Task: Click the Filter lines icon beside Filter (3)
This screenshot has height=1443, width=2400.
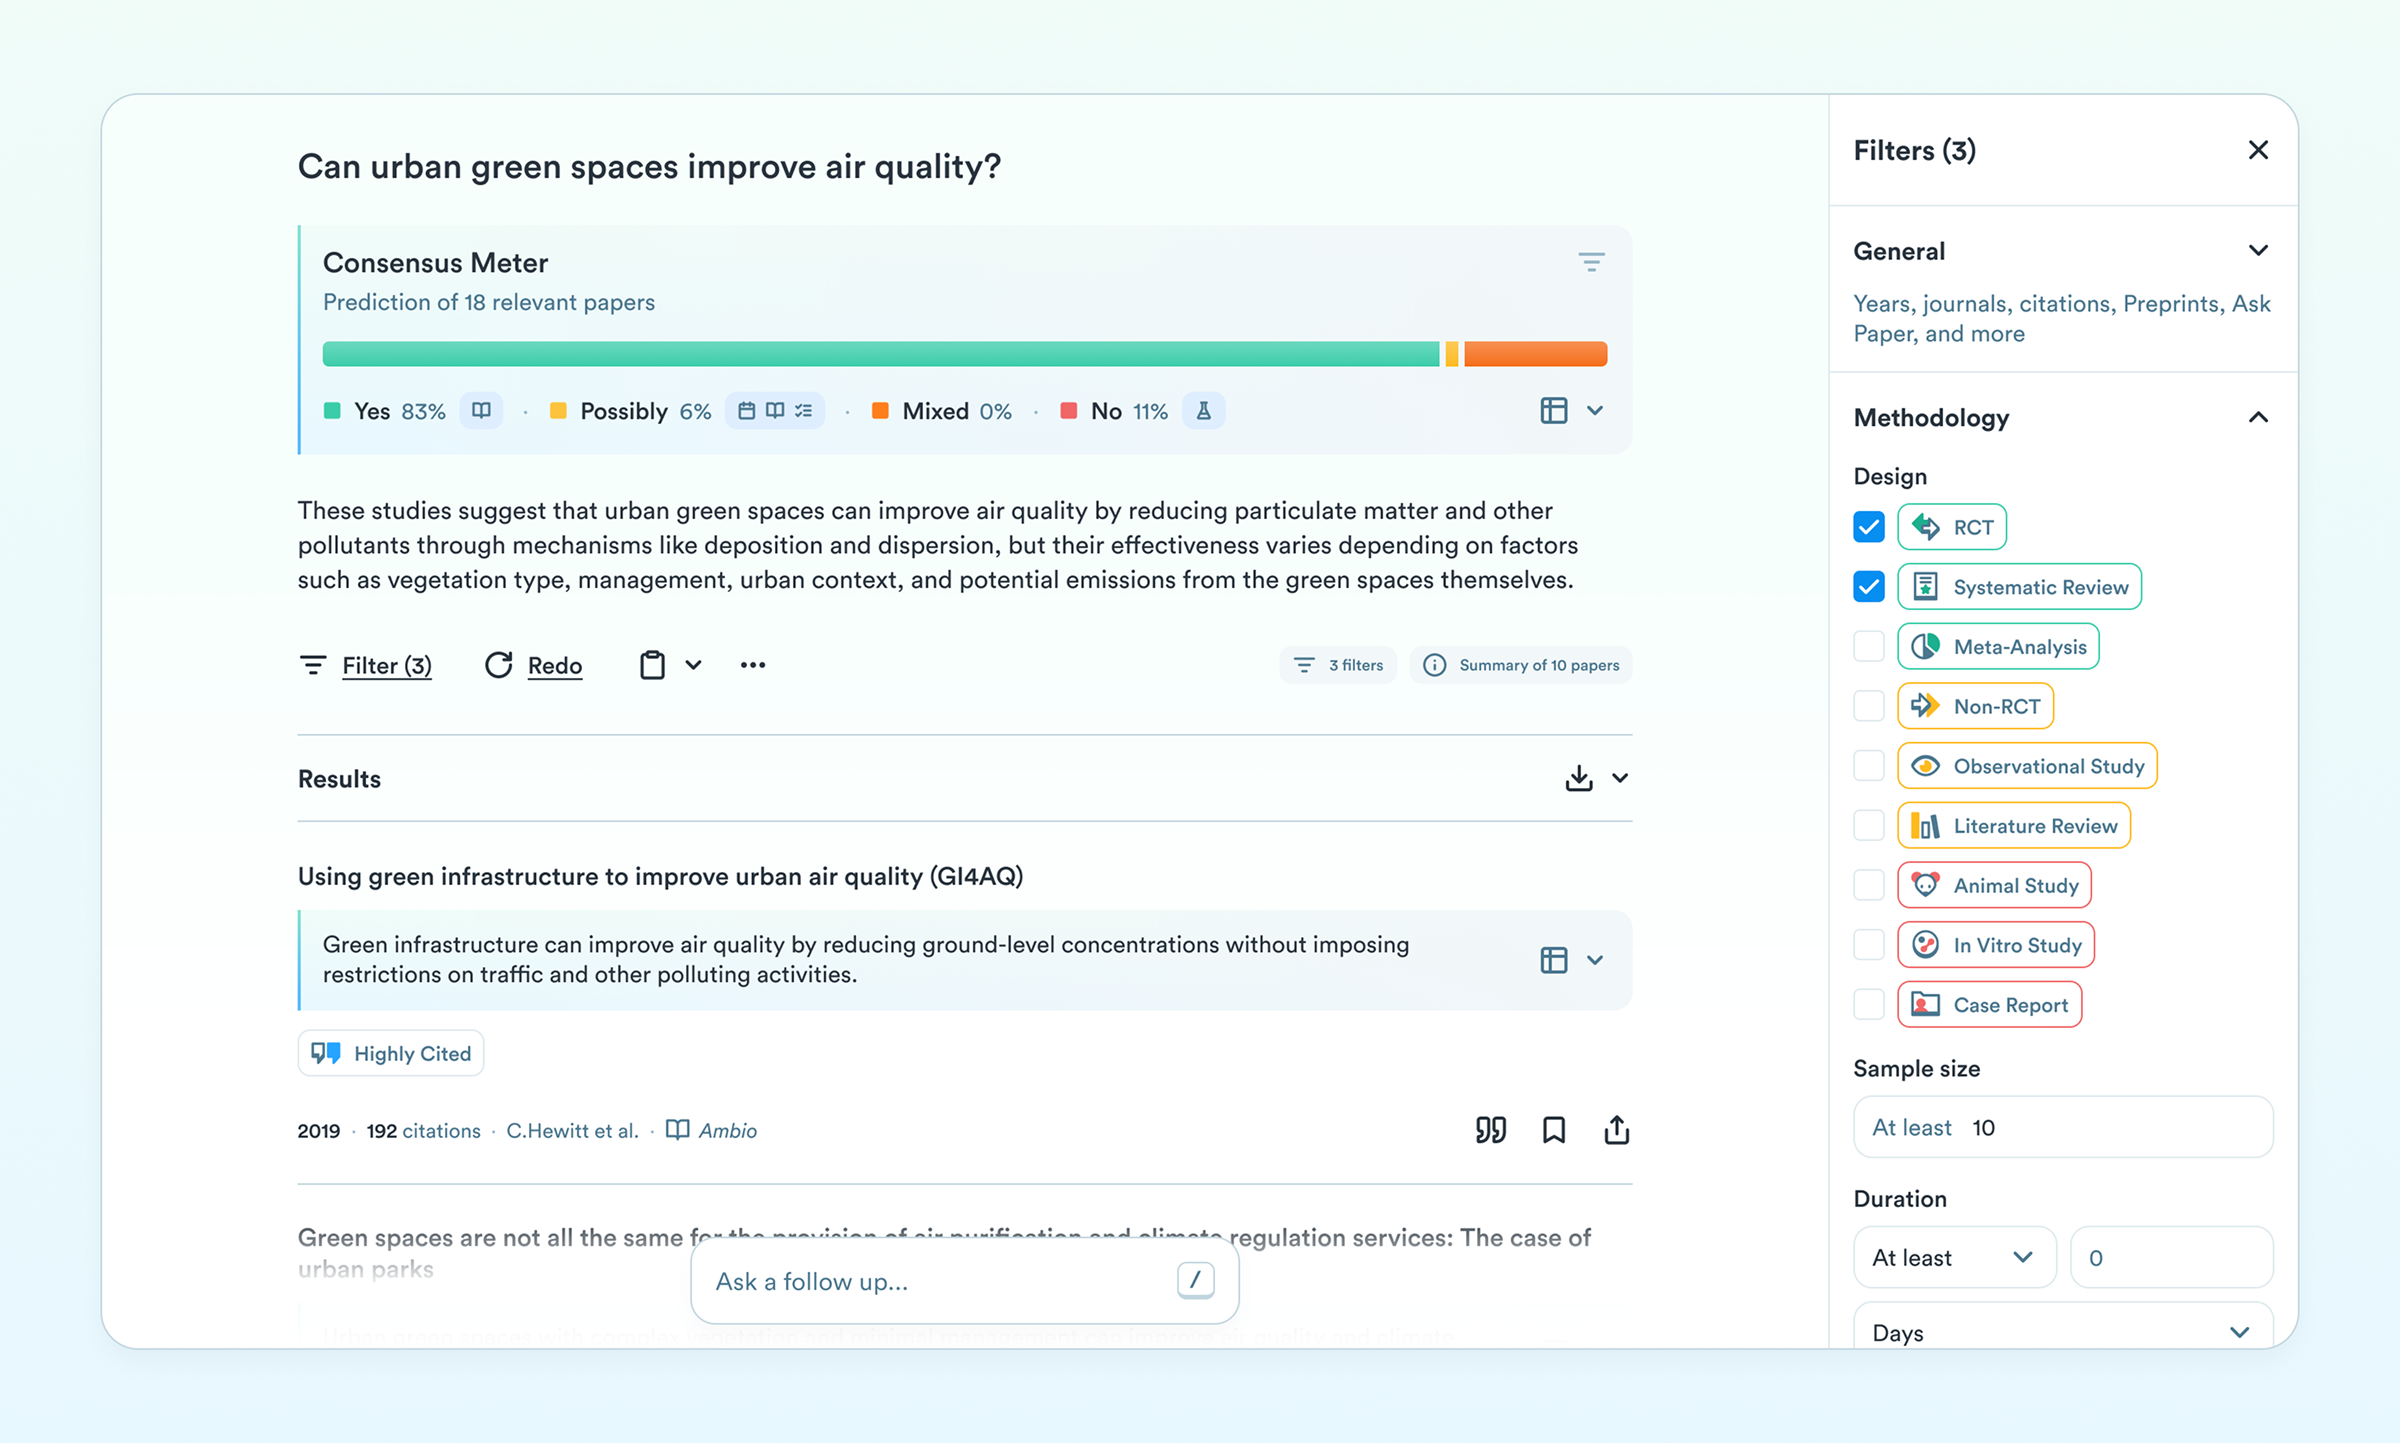Action: pos(313,665)
